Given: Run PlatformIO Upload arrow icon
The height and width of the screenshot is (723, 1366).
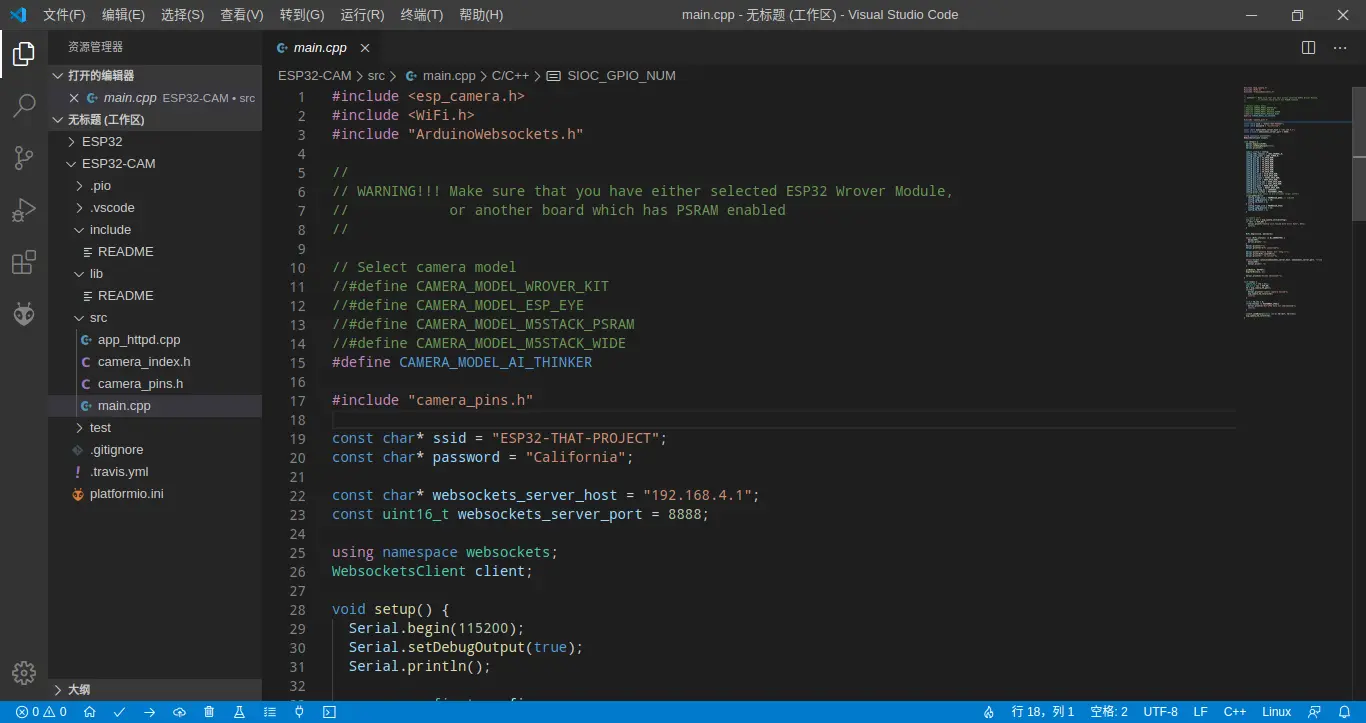Looking at the screenshot, I should click(x=149, y=712).
